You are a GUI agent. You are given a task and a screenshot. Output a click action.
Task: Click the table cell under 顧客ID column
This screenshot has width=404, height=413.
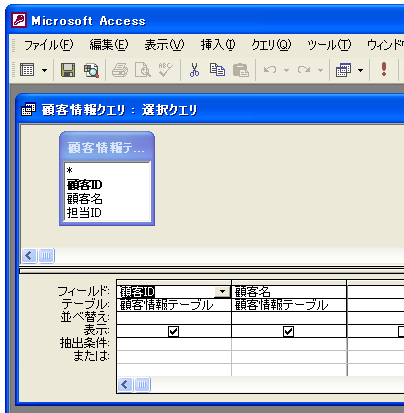[x=174, y=305]
